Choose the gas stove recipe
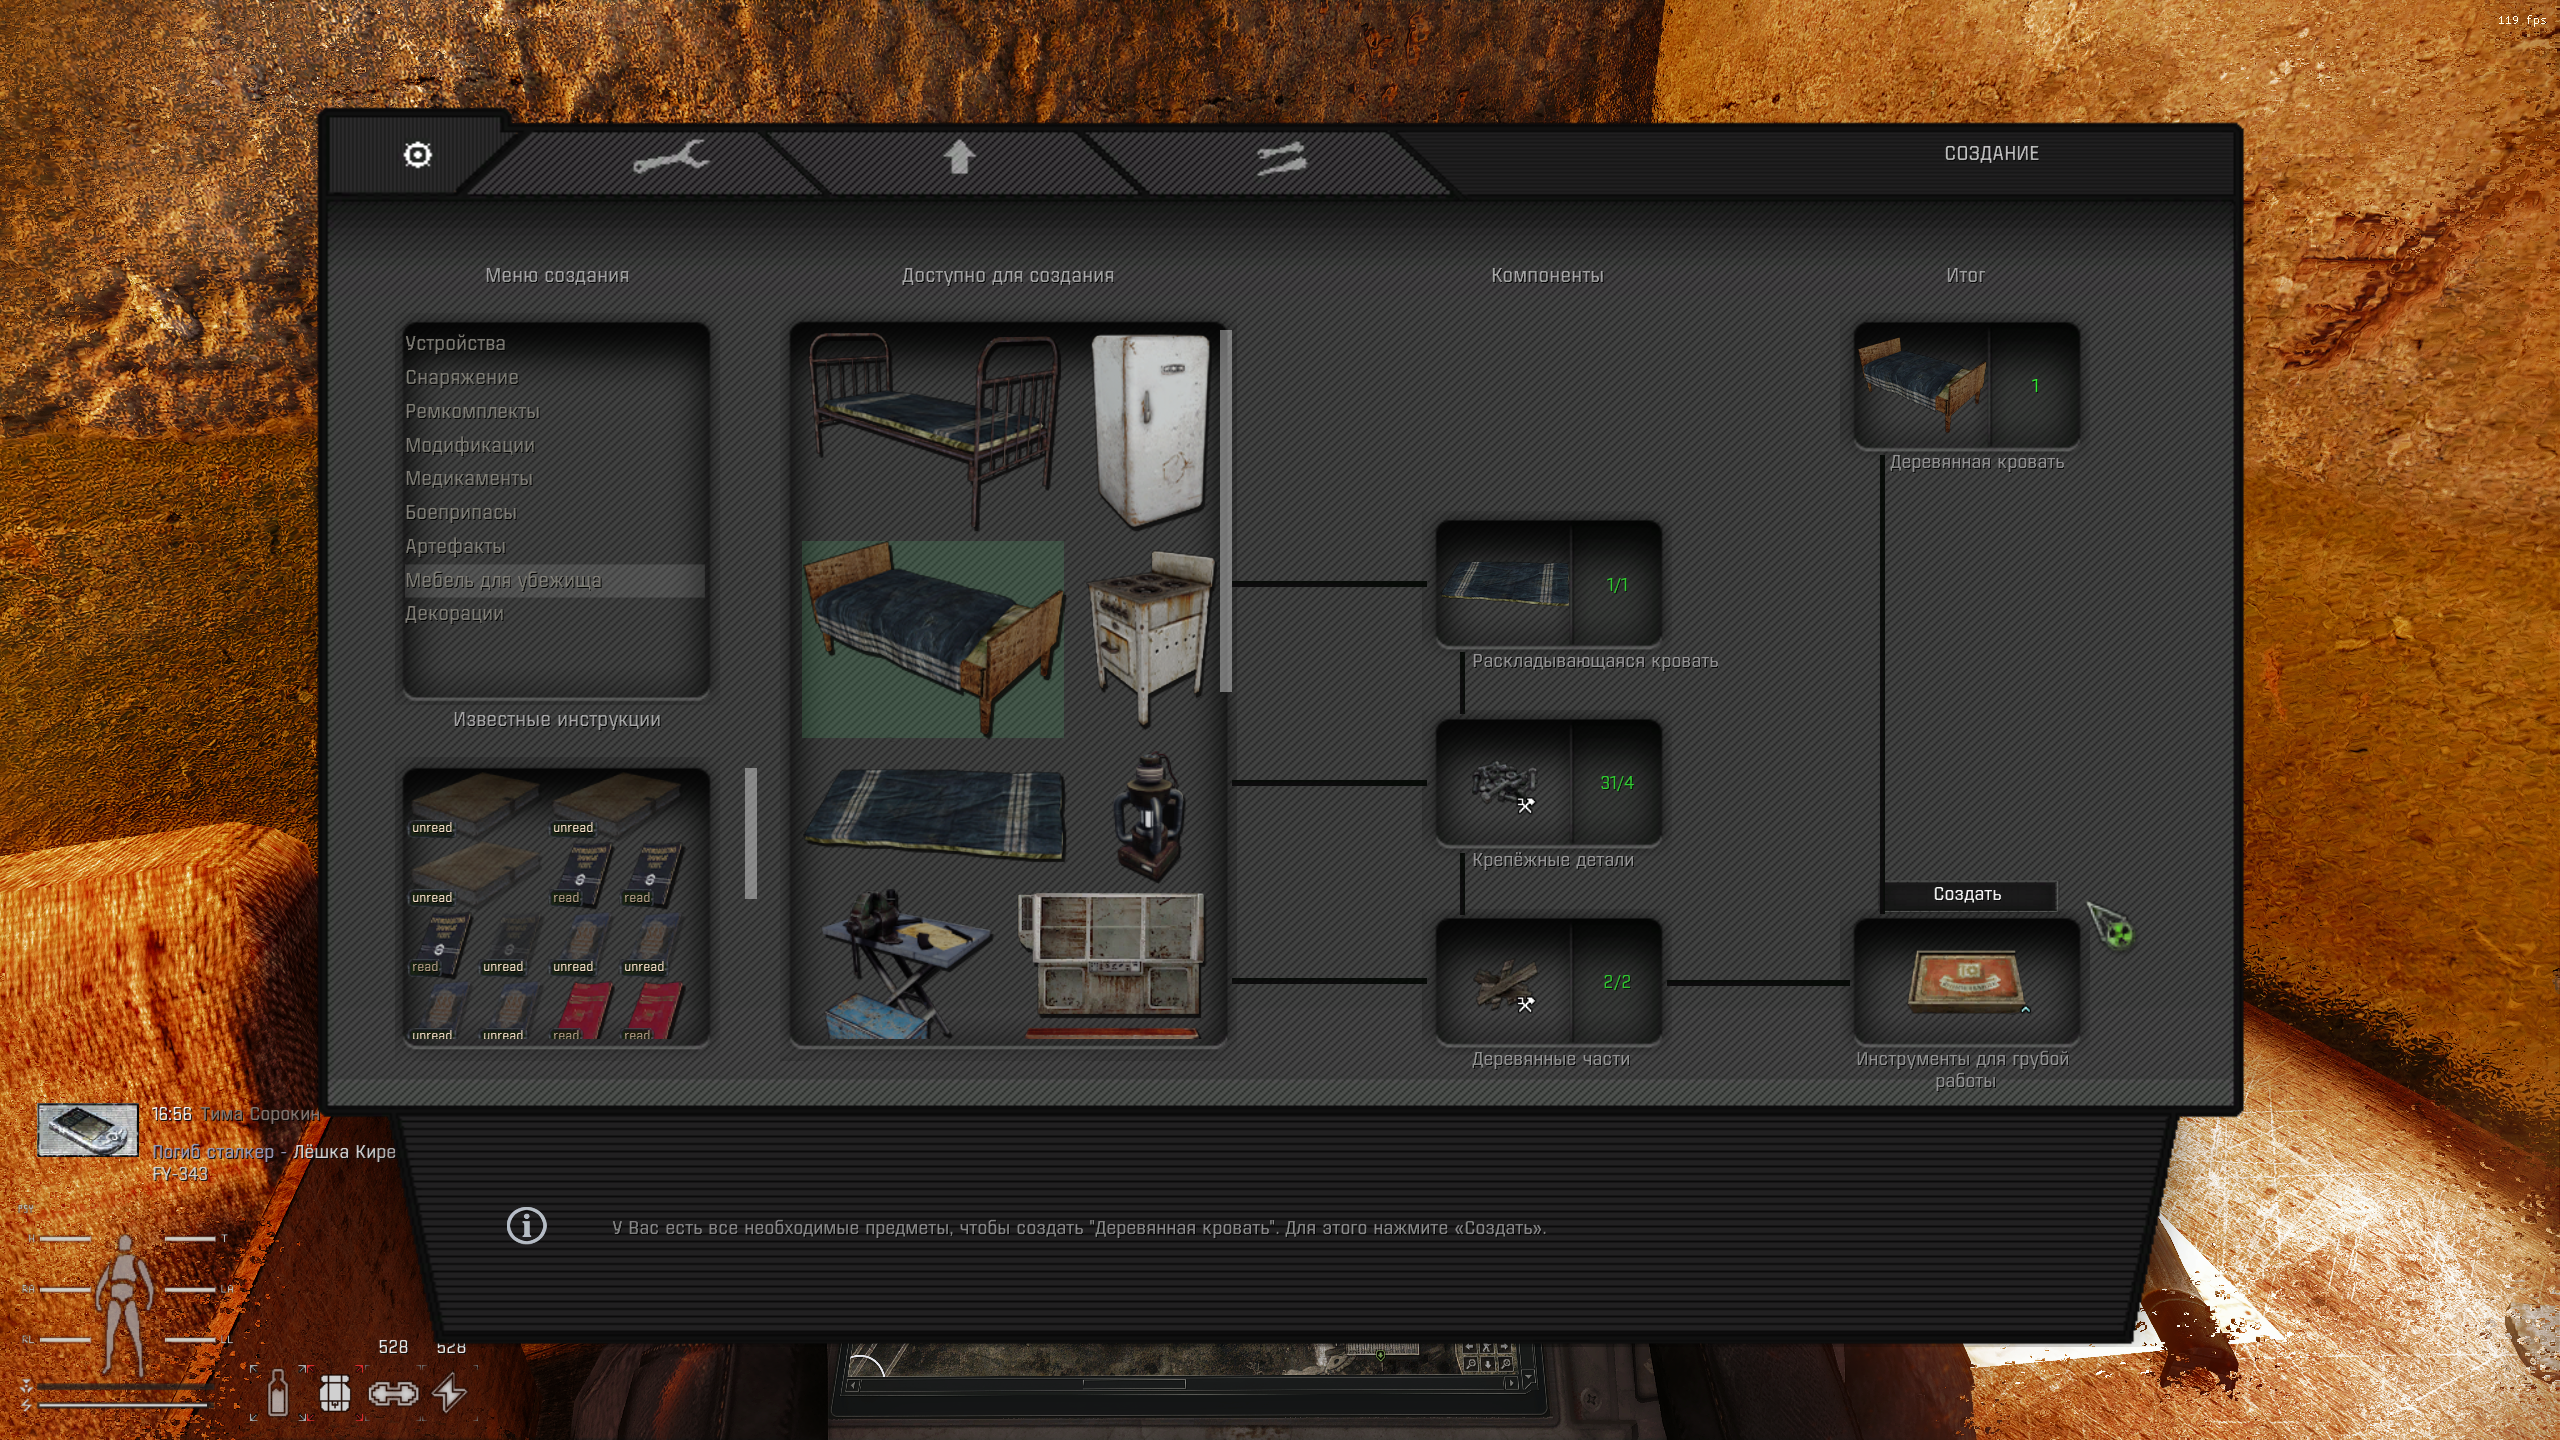Screen dimensions: 2560x1440 [1150, 636]
